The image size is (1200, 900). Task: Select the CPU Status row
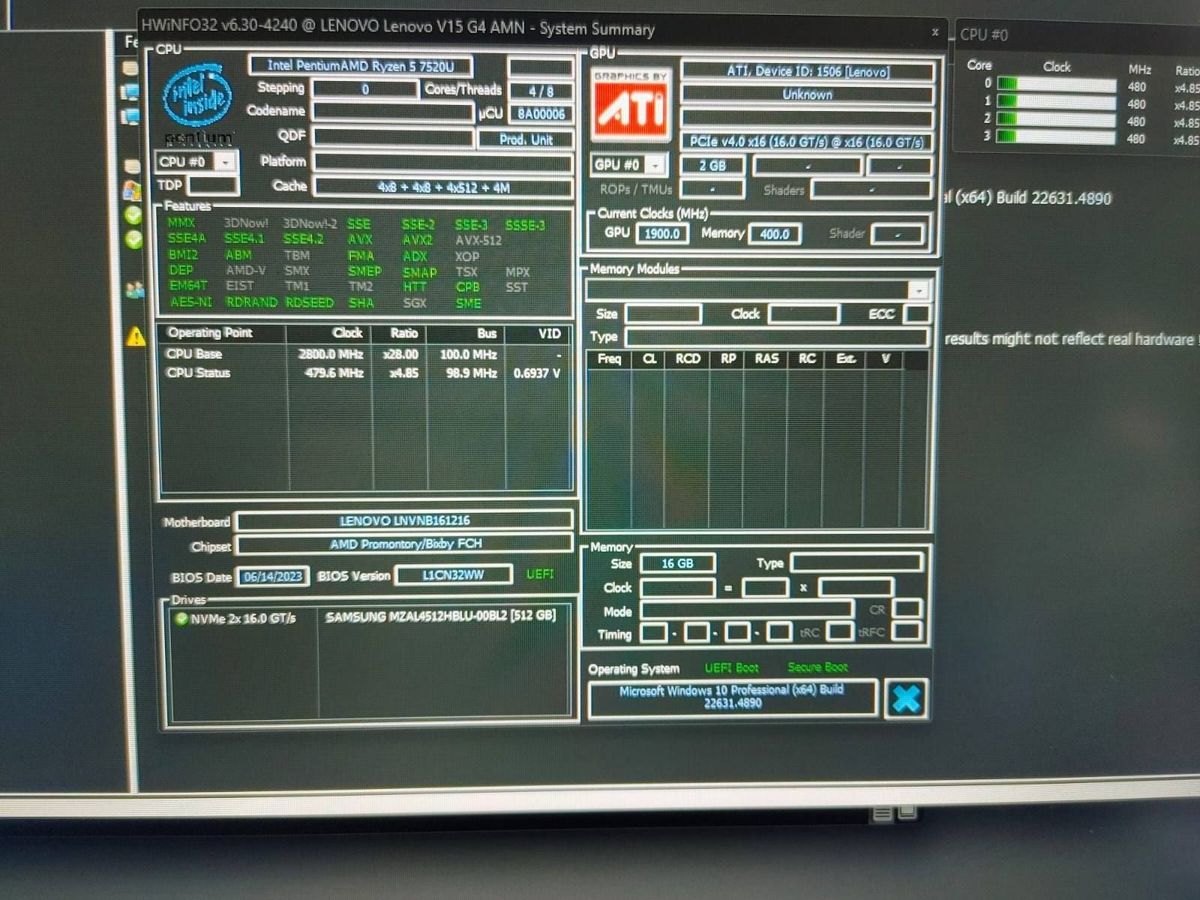(x=198, y=373)
